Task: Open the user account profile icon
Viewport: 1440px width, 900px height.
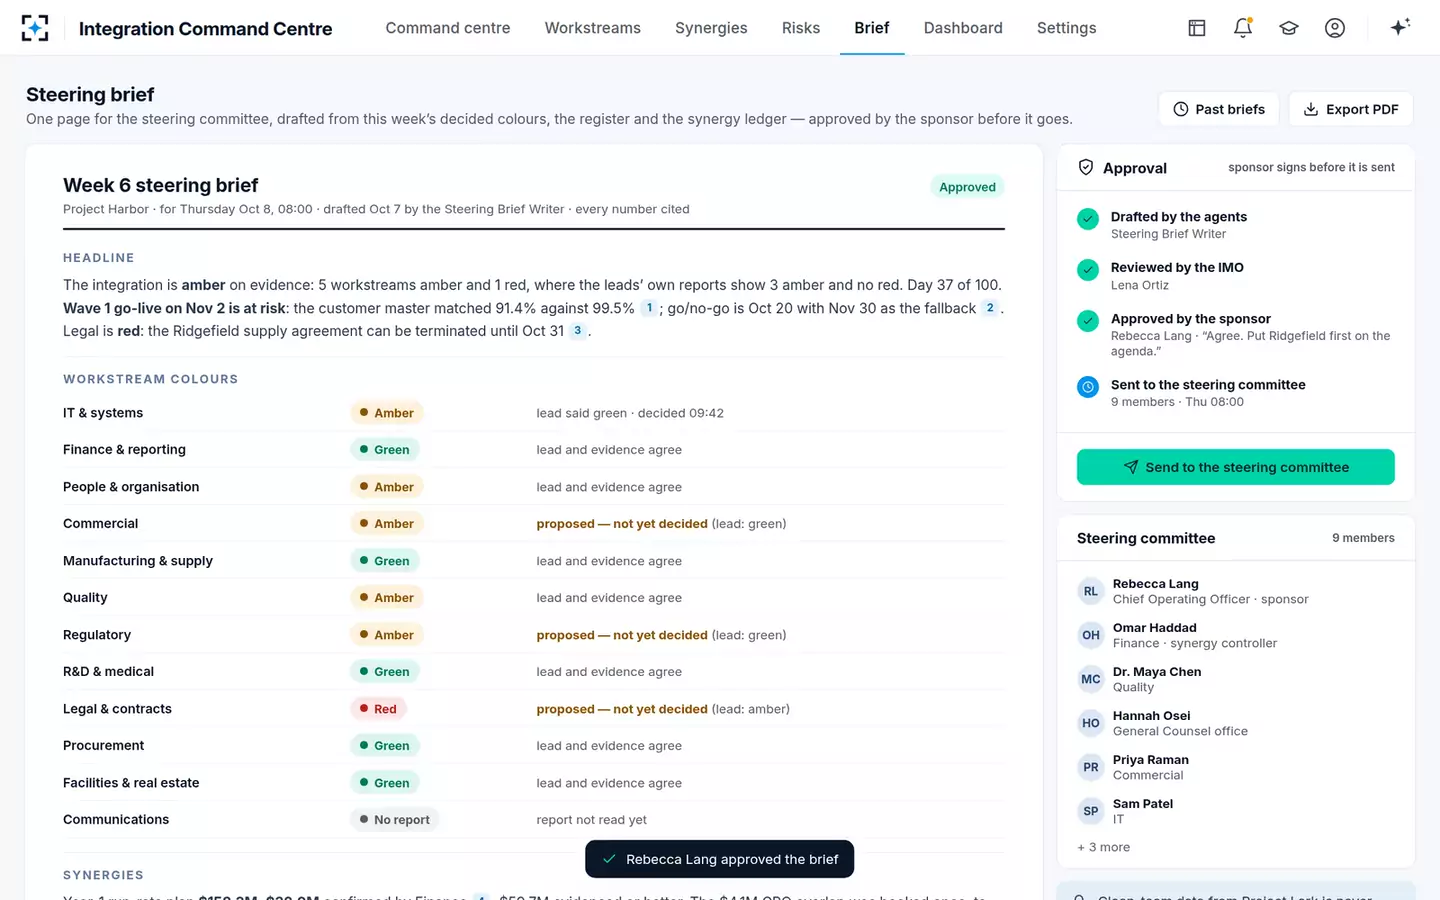Action: point(1335,28)
